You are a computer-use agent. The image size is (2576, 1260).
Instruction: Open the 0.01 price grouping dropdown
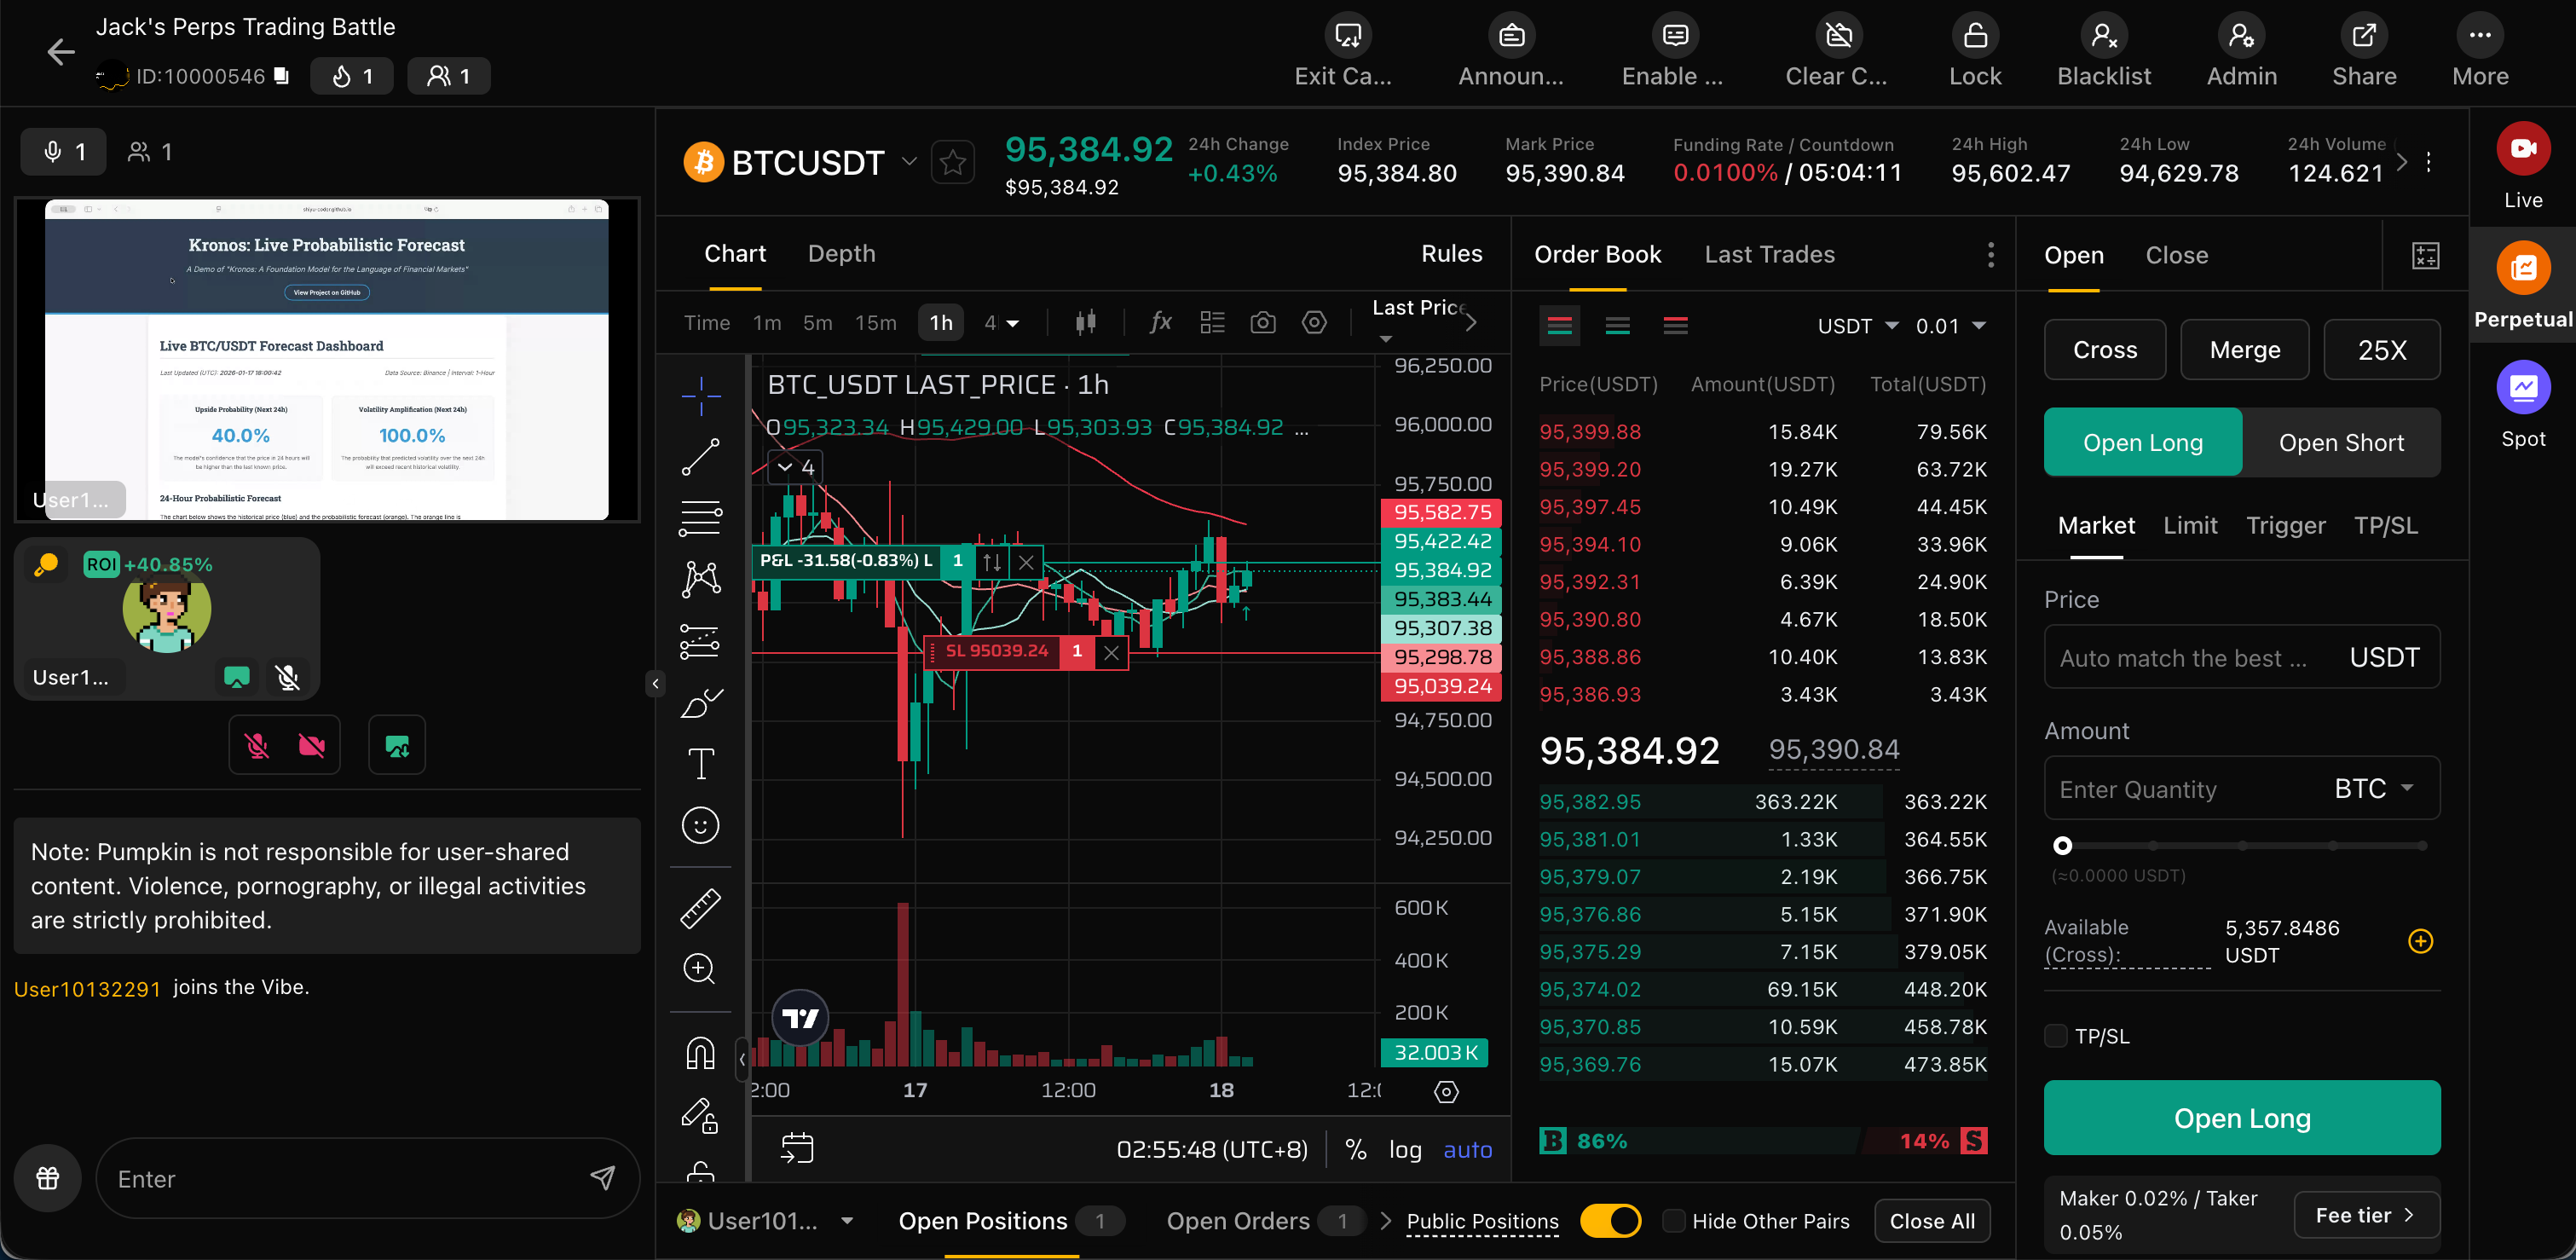click(1950, 326)
